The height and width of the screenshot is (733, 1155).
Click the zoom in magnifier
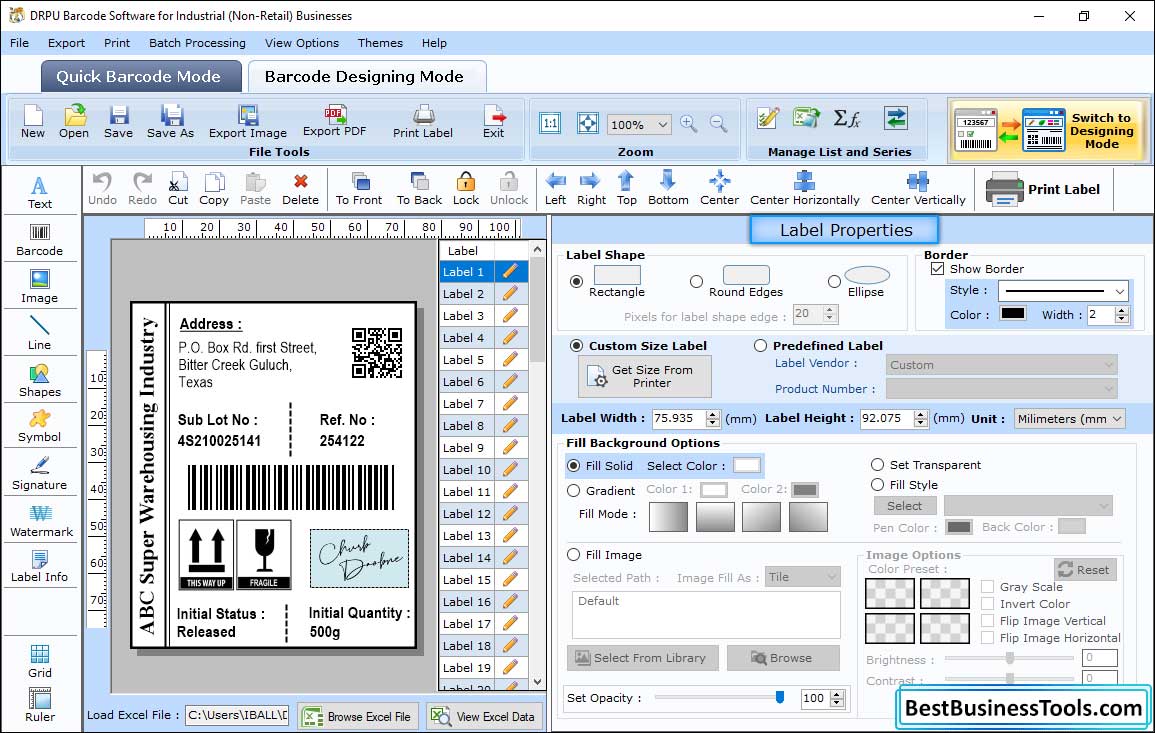coord(689,124)
